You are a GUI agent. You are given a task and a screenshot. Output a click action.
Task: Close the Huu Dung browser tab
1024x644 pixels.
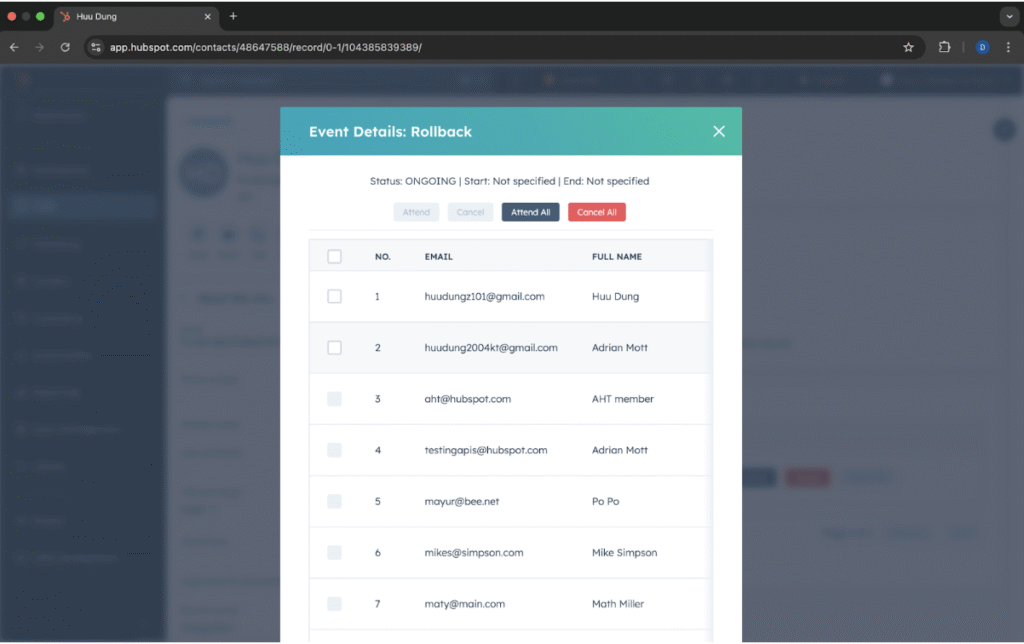[x=207, y=16]
